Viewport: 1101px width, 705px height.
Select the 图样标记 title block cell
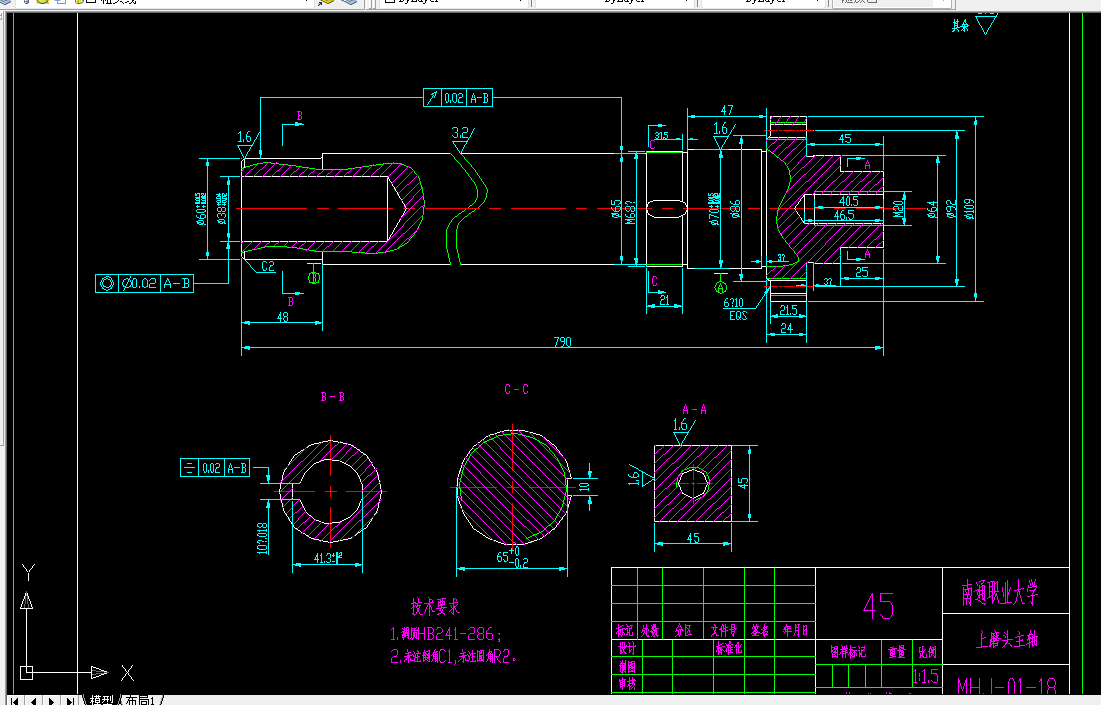click(x=848, y=652)
